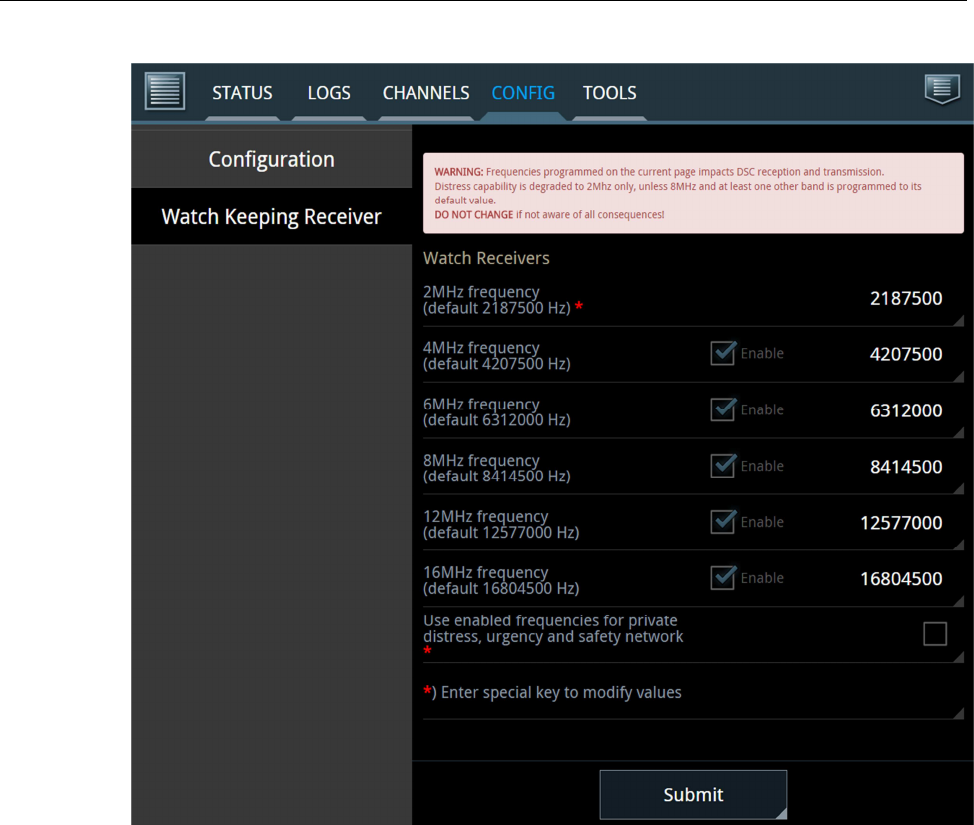This screenshot has height=825, width=974.
Task: Switch to the LOGS tab
Action: [x=329, y=93]
